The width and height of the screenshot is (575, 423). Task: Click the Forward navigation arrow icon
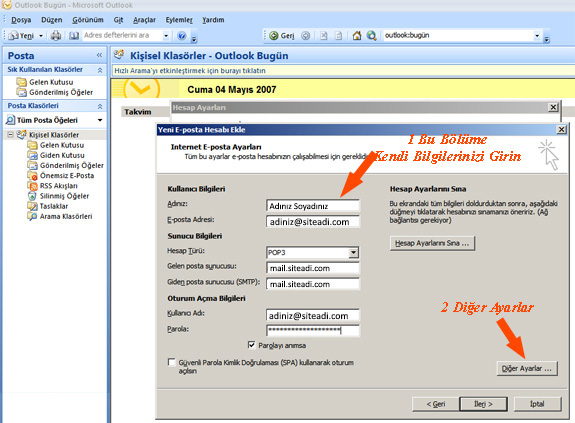click(x=305, y=36)
